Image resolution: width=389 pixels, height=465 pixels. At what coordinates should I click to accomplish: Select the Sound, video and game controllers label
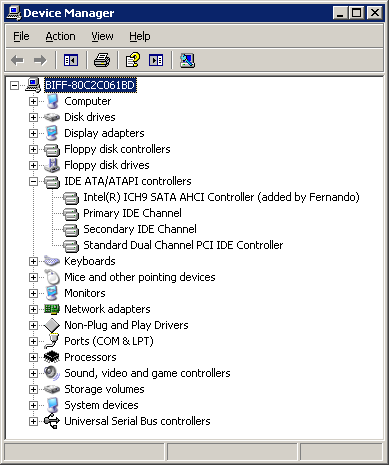[x=147, y=373]
